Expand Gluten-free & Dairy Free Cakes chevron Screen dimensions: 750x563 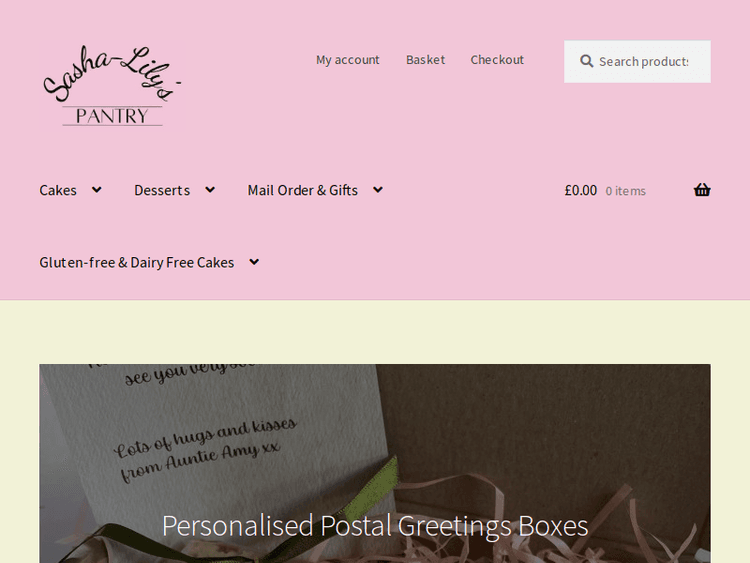pyautogui.click(x=254, y=262)
